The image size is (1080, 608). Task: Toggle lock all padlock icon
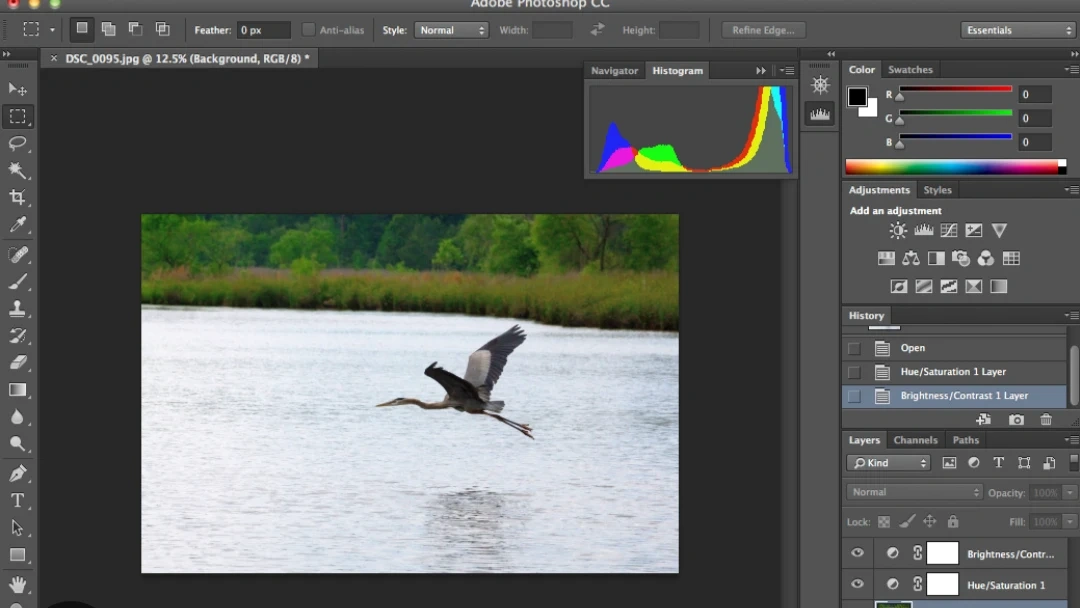click(x=953, y=521)
